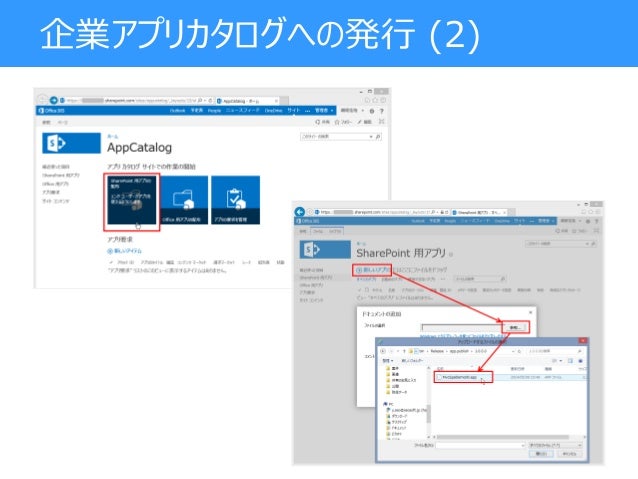638x479 pixels.
Task: Select PC node in file dialog tree
Action: coord(388,405)
